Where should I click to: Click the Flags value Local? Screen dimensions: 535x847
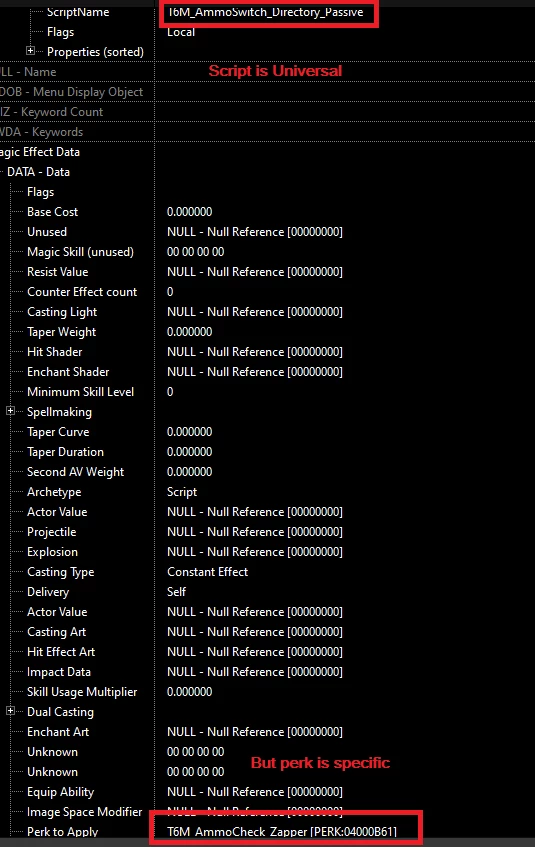coord(181,32)
